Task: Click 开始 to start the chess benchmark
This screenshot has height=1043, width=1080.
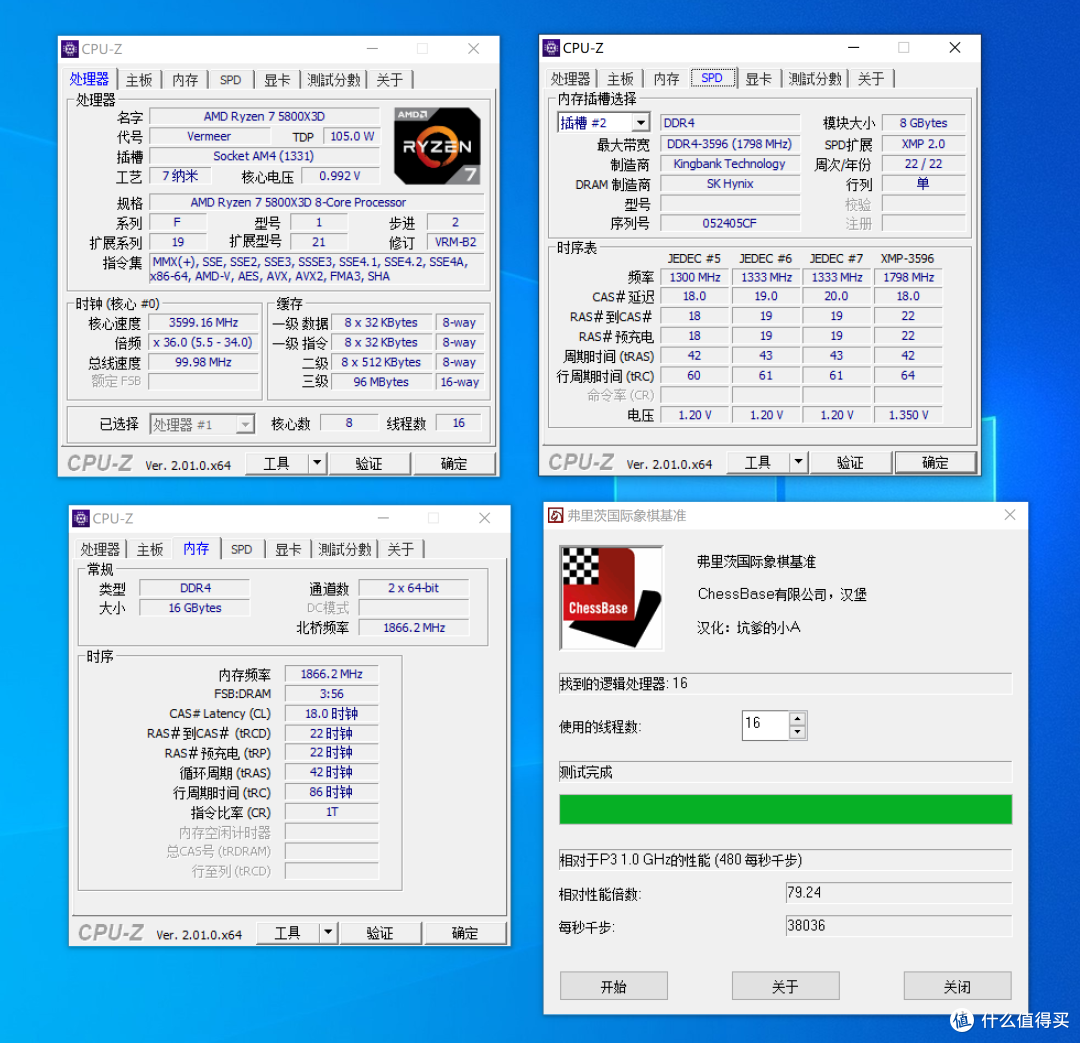Action: [x=614, y=986]
